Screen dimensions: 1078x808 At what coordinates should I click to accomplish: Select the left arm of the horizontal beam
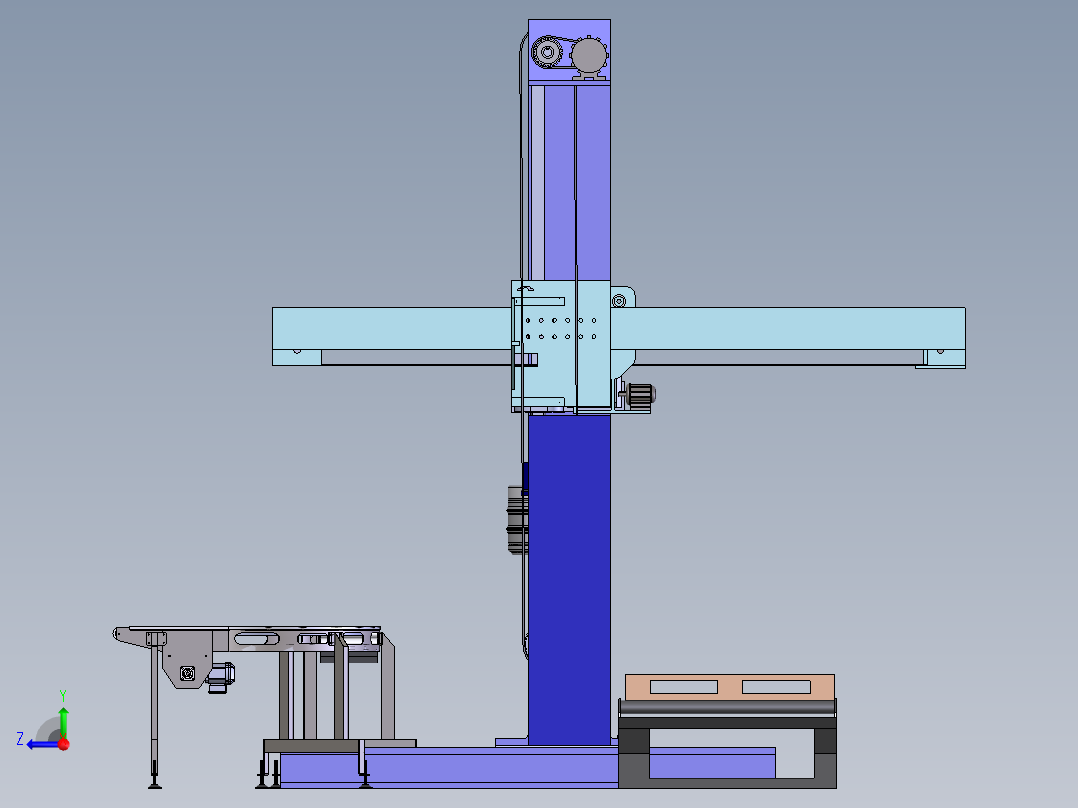pyautogui.click(x=391, y=328)
